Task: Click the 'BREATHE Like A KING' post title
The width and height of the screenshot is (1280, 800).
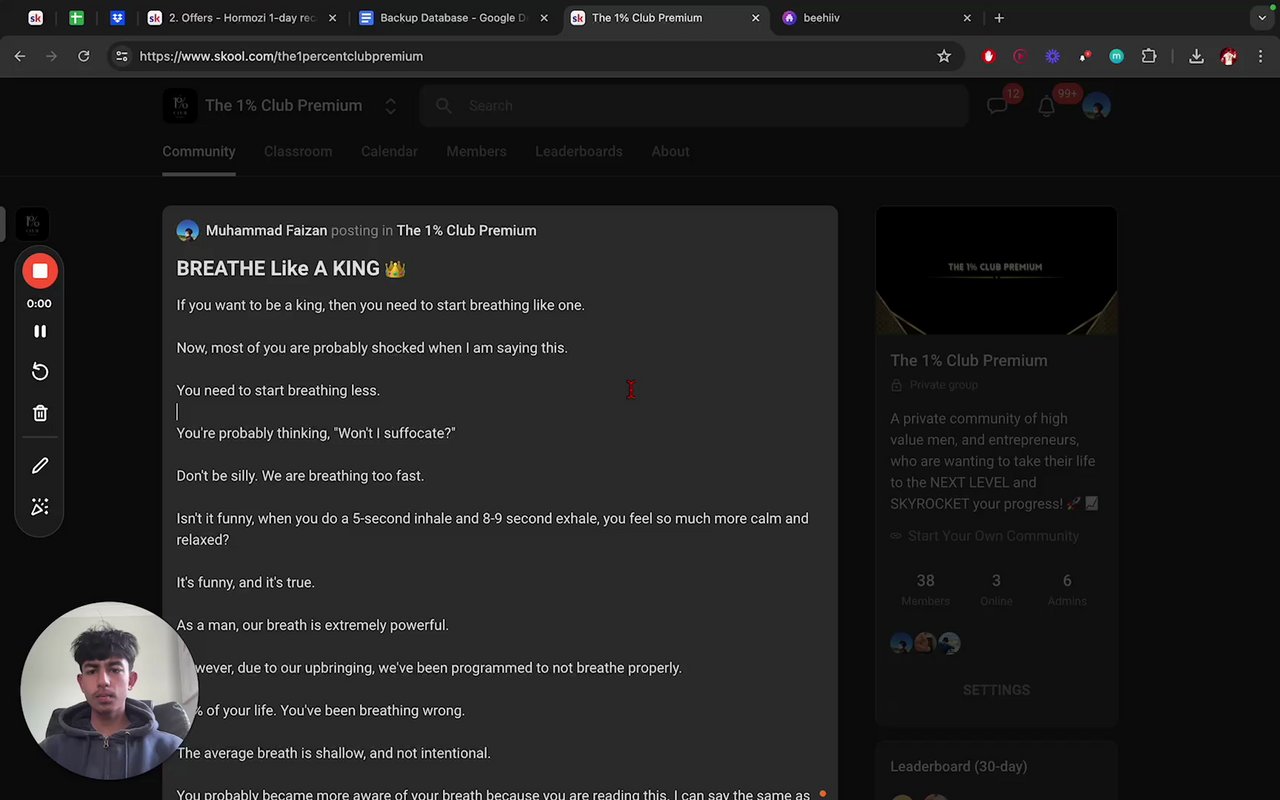Action: [291, 268]
